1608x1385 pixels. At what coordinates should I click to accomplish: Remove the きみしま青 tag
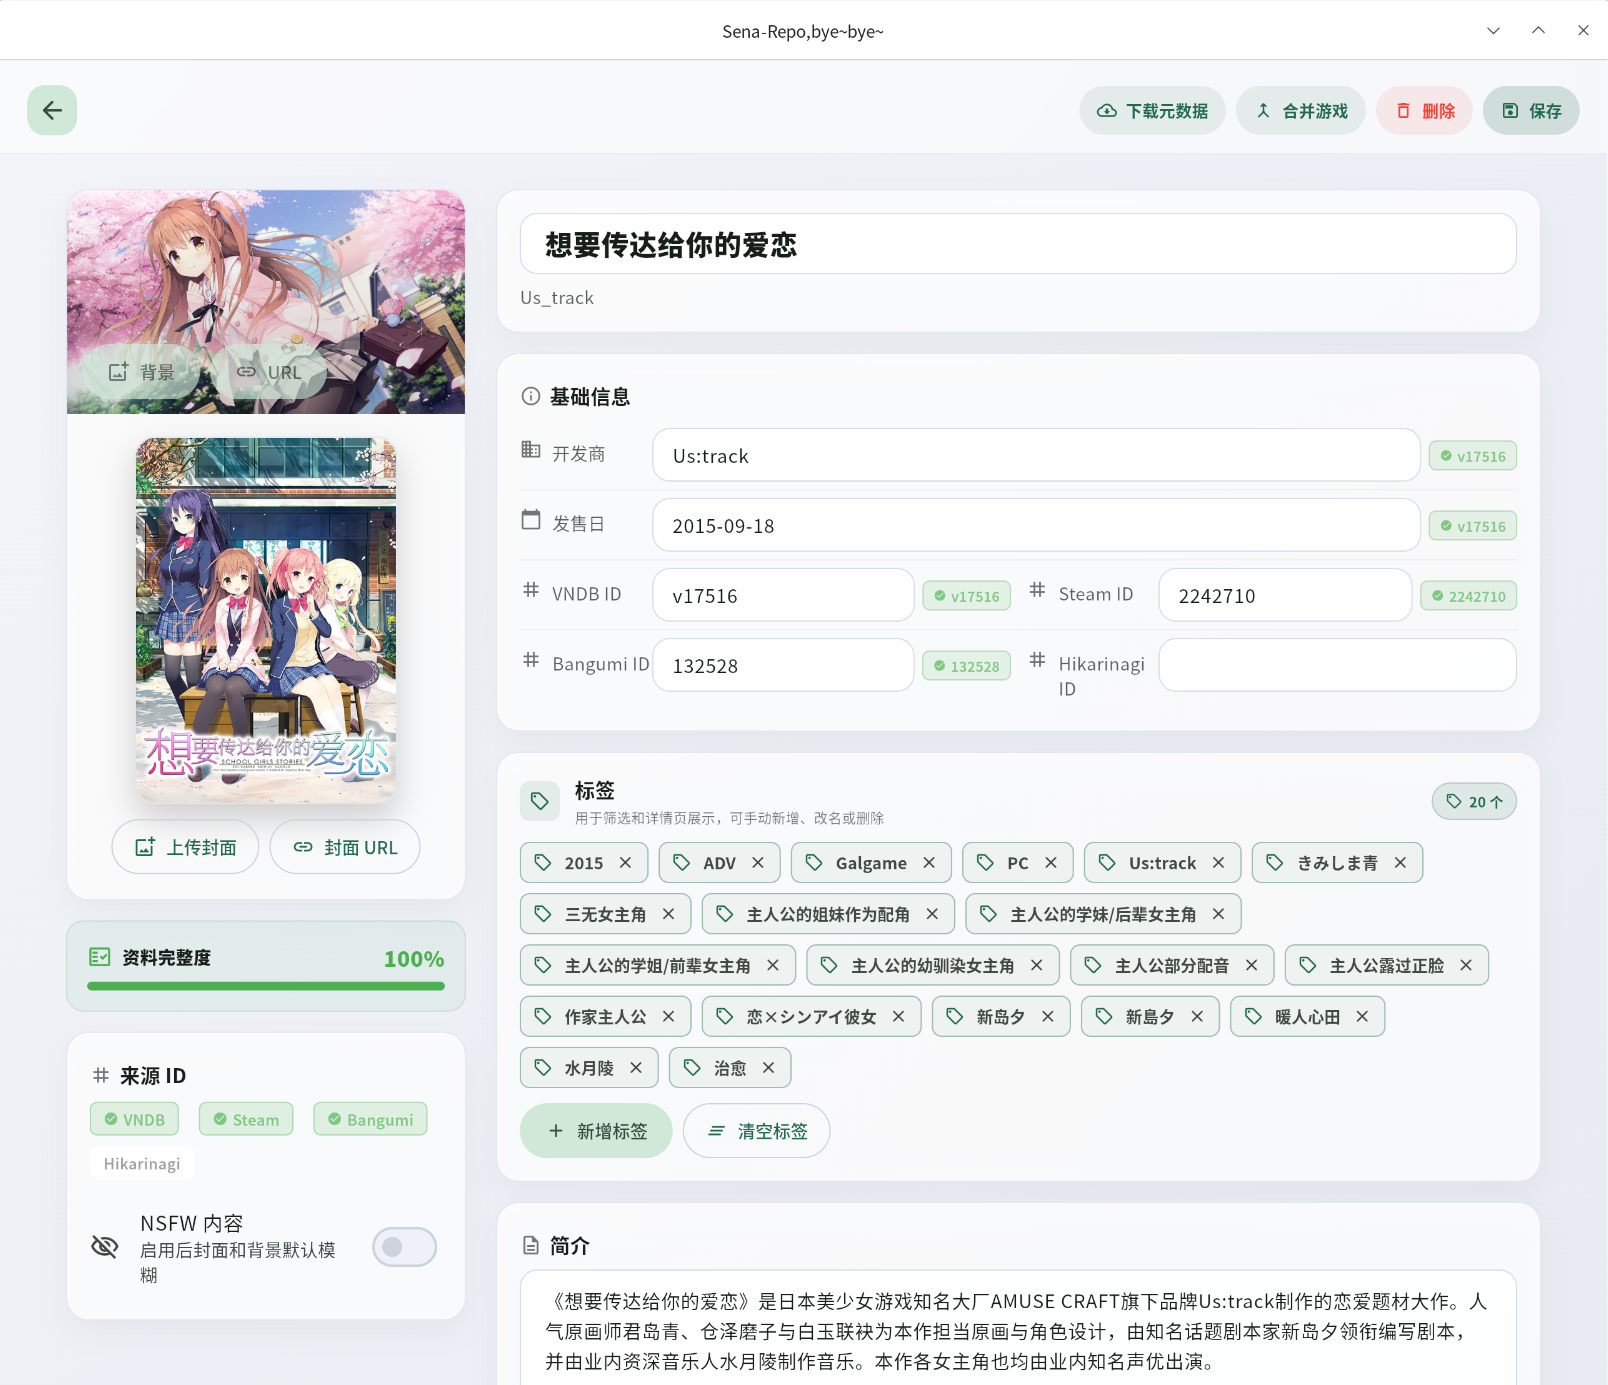click(1400, 863)
